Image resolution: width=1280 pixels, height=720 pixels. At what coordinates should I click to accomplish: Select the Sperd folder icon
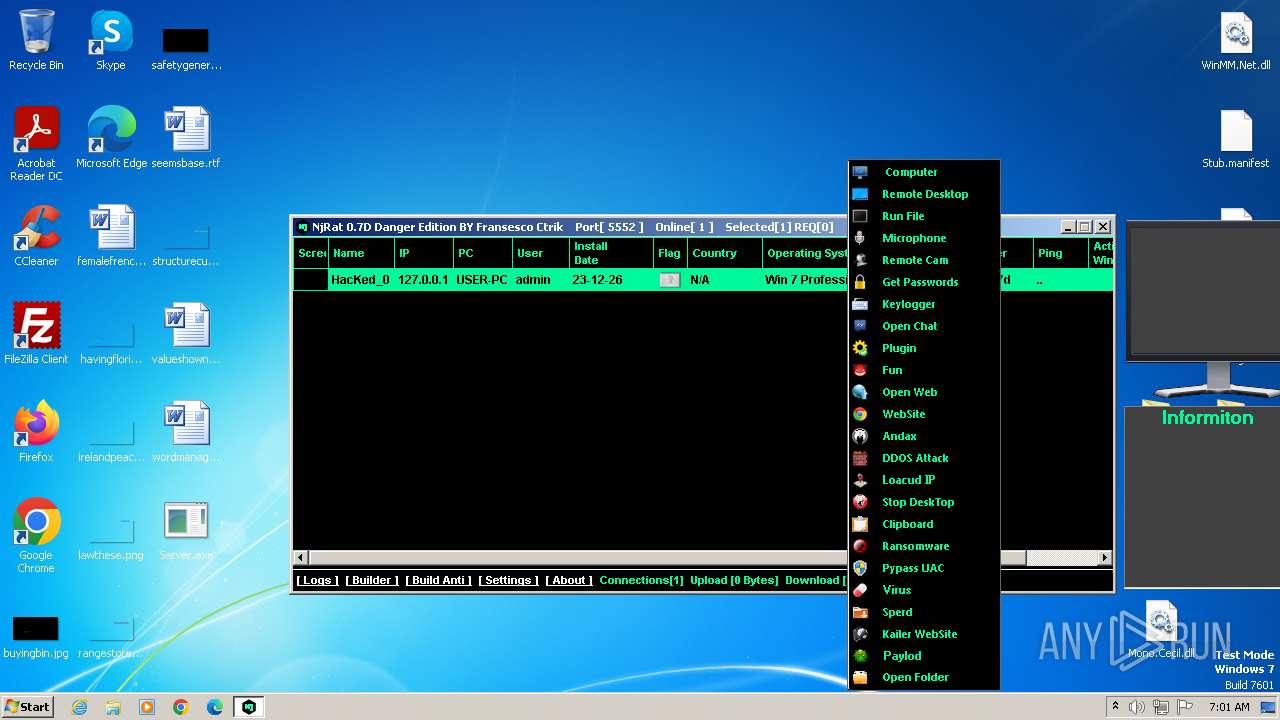[860, 612]
